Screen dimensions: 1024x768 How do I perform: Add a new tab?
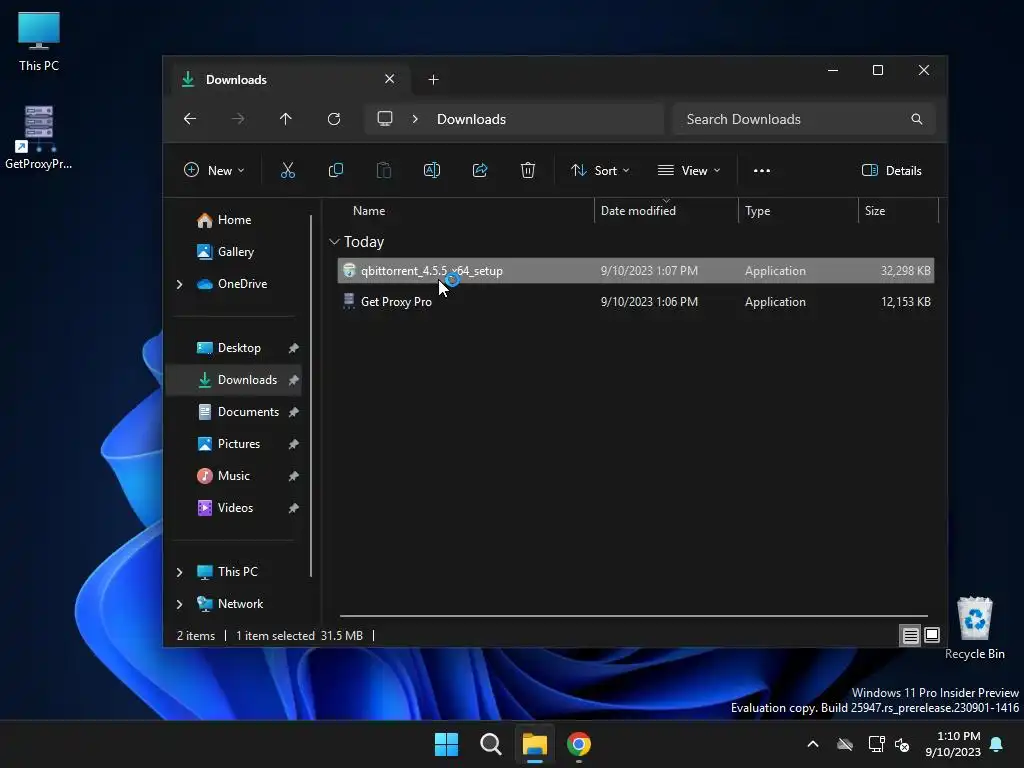pyautogui.click(x=433, y=80)
